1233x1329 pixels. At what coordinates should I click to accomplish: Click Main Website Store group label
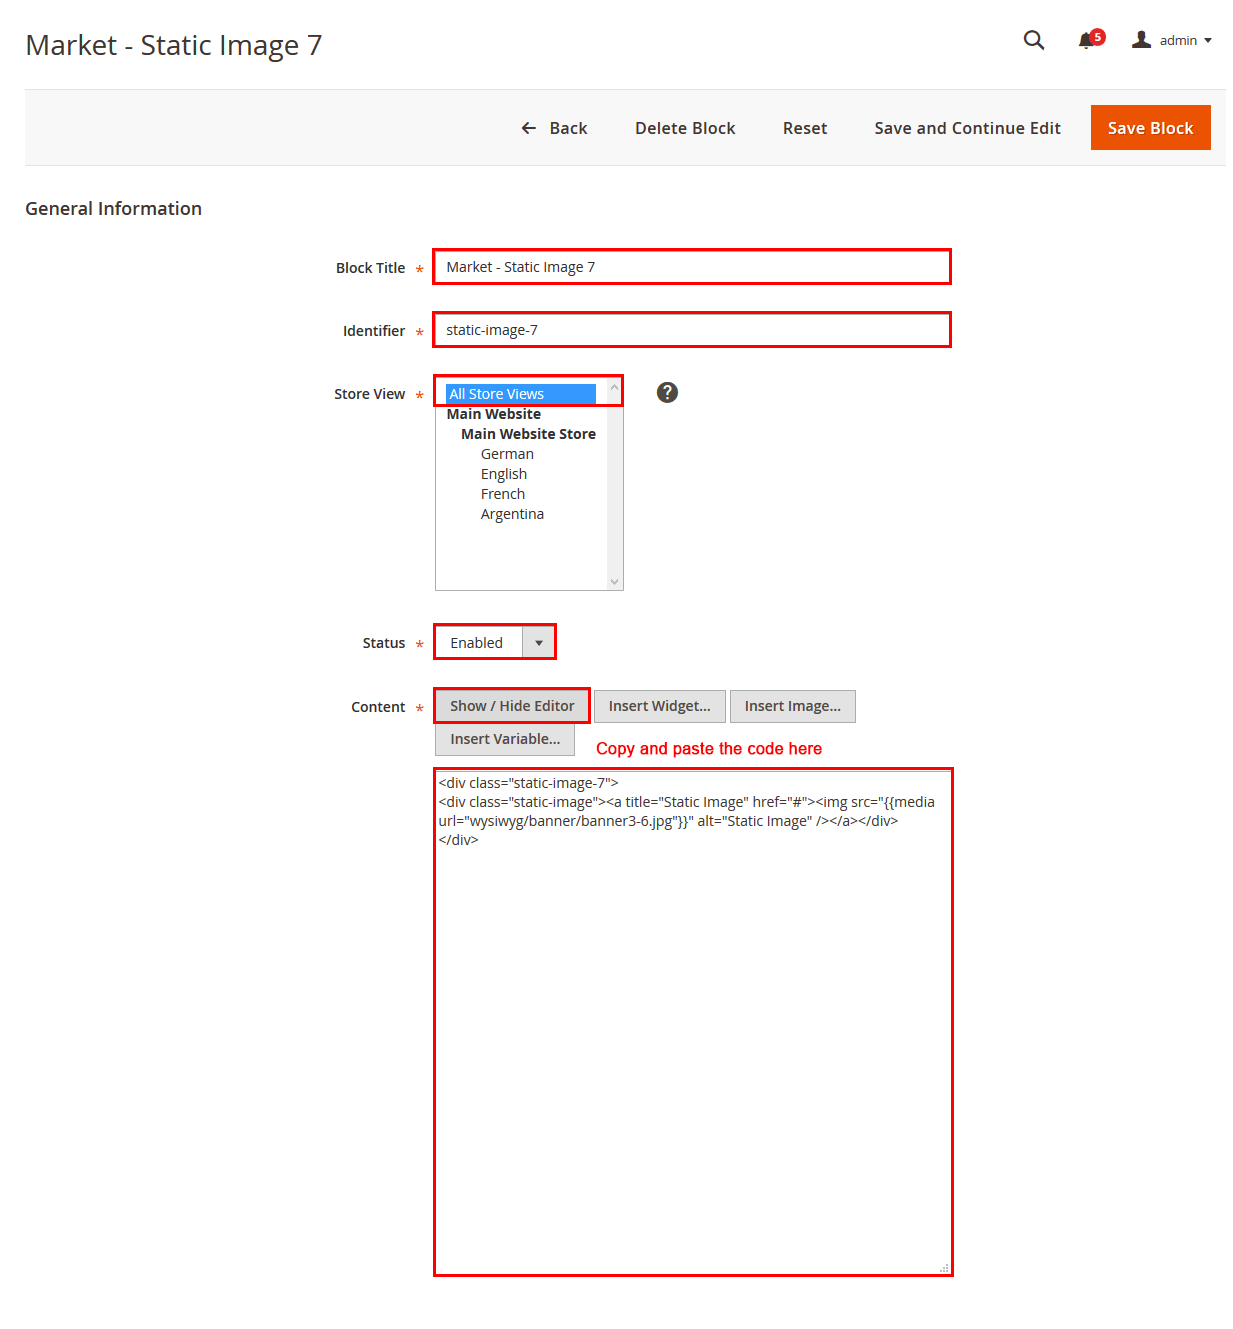(528, 434)
